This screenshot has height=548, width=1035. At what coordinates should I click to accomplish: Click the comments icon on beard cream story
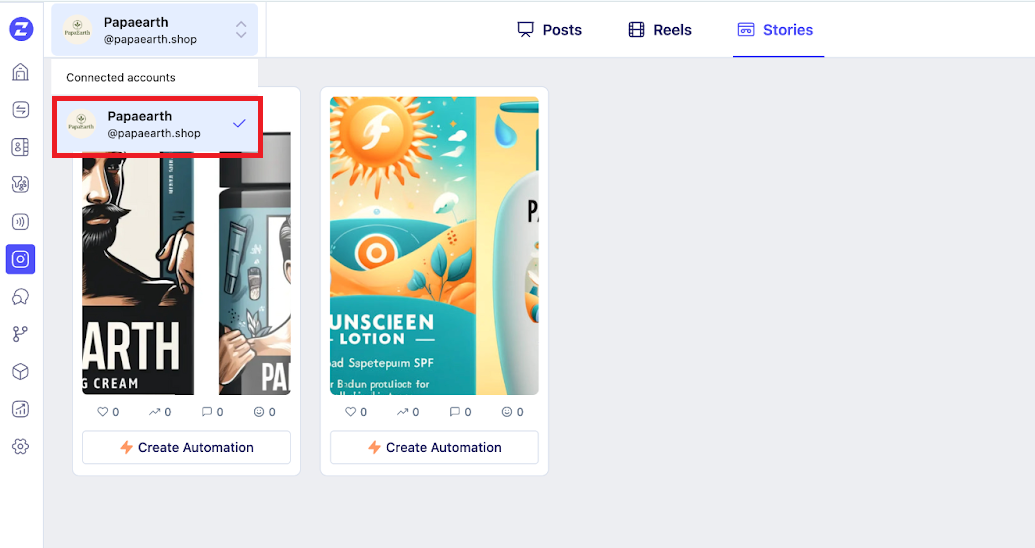click(207, 412)
